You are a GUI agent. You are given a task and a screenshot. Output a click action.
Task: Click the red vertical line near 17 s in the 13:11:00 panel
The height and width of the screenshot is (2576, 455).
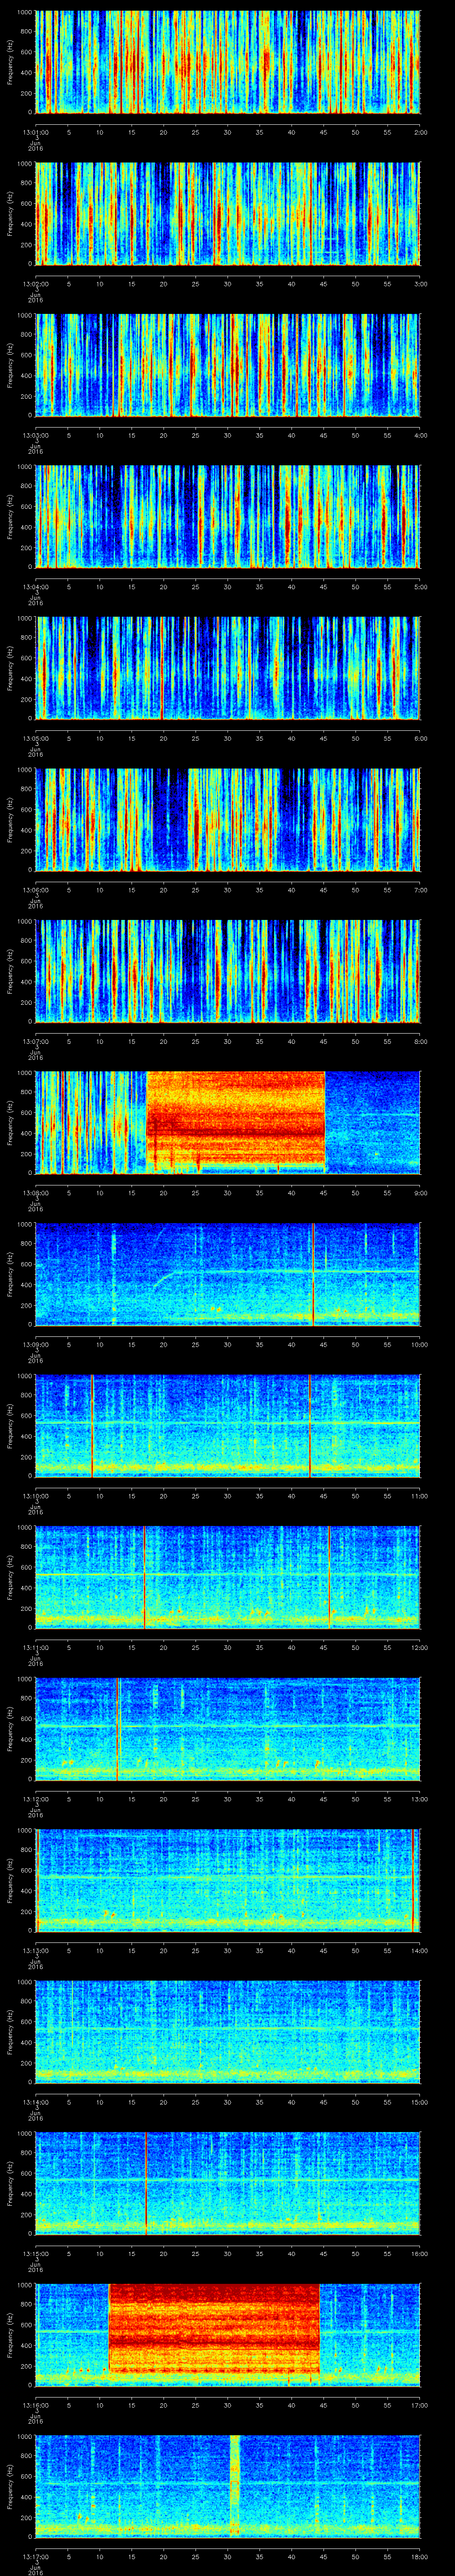point(144,1577)
